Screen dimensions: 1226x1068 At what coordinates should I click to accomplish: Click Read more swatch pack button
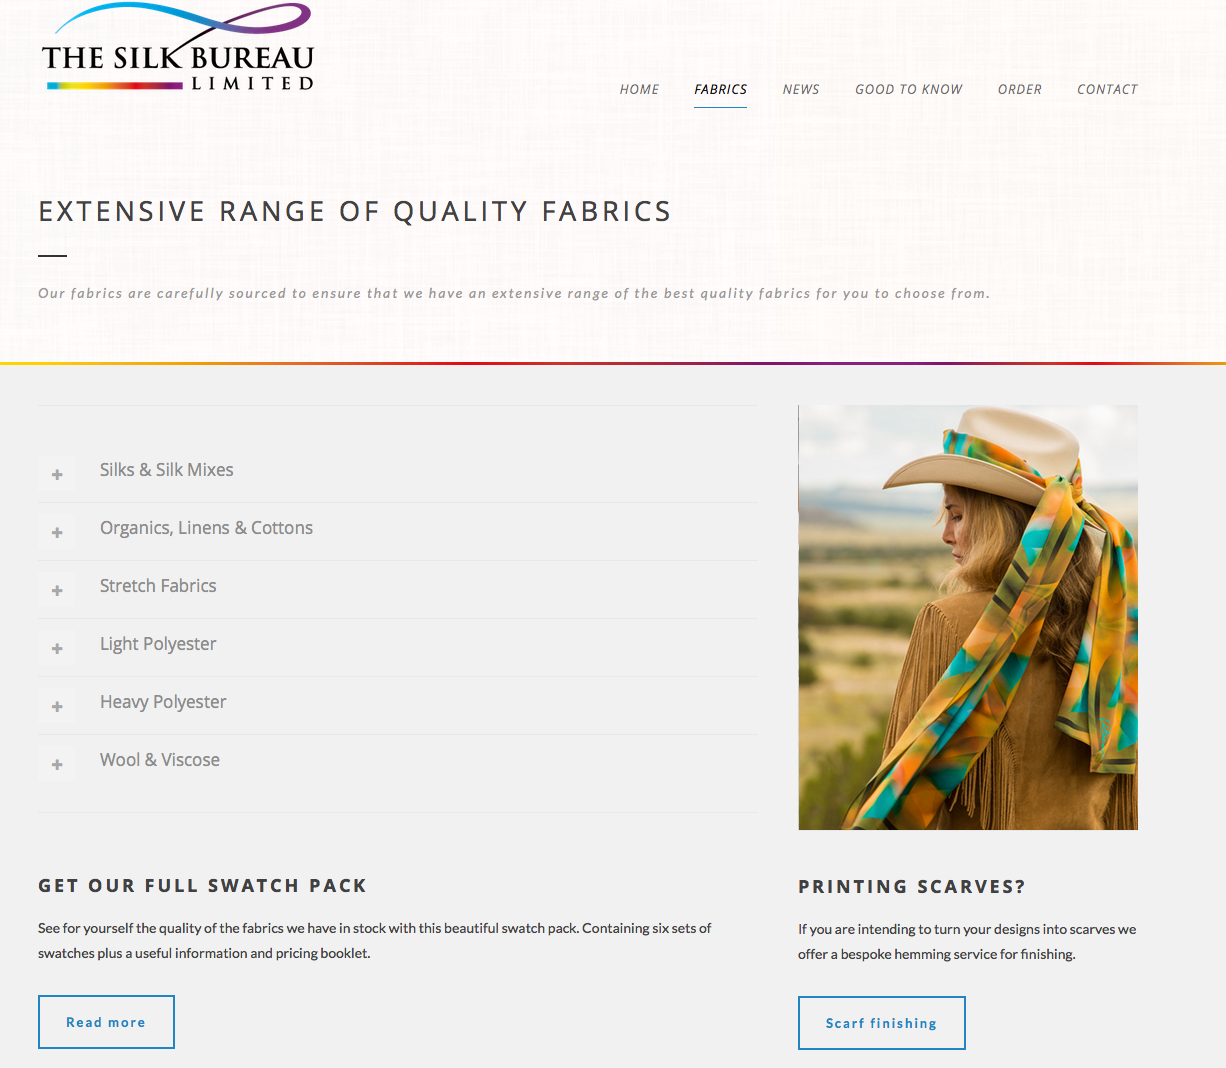(x=106, y=1022)
